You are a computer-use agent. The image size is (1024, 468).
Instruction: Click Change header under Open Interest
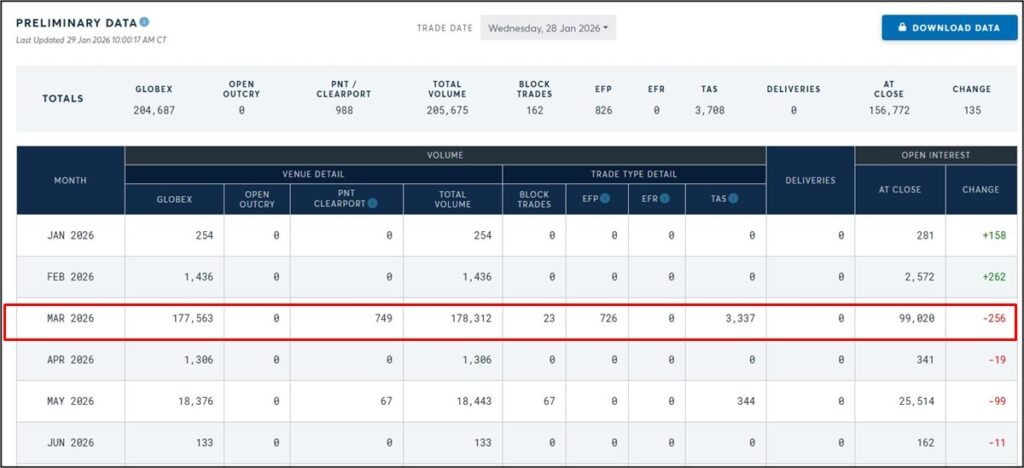tap(980, 189)
